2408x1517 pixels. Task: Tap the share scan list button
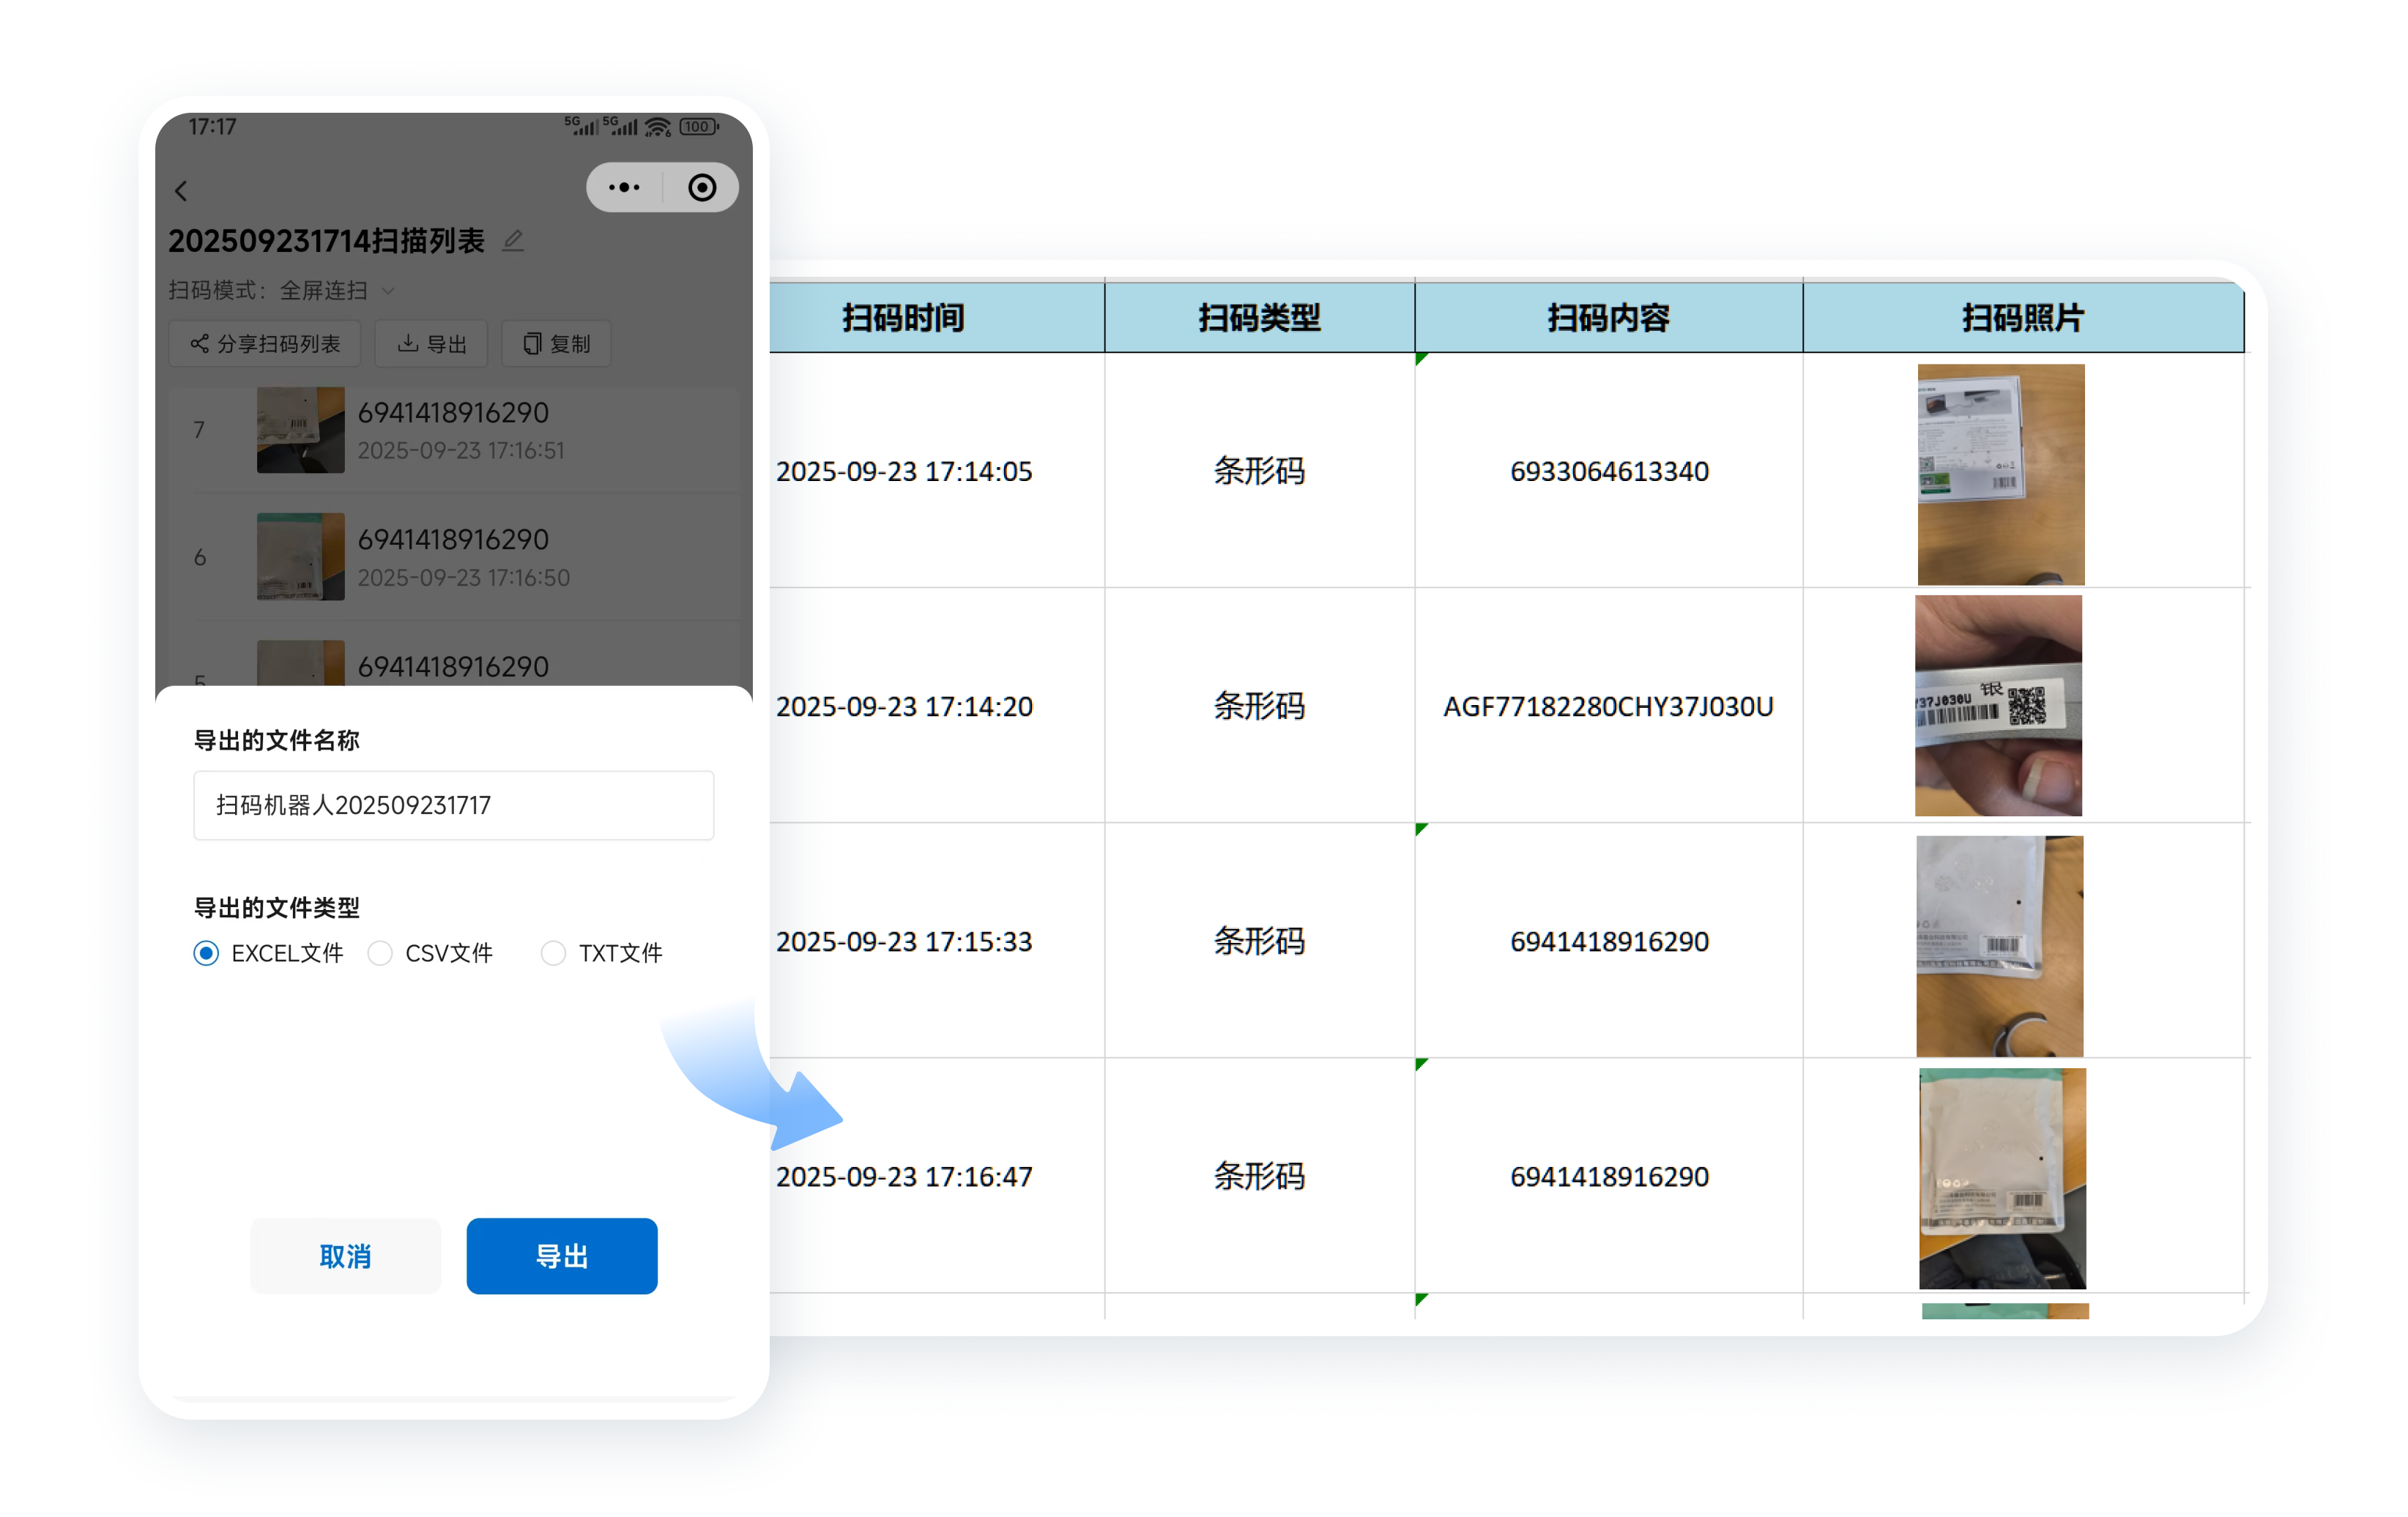(x=265, y=344)
